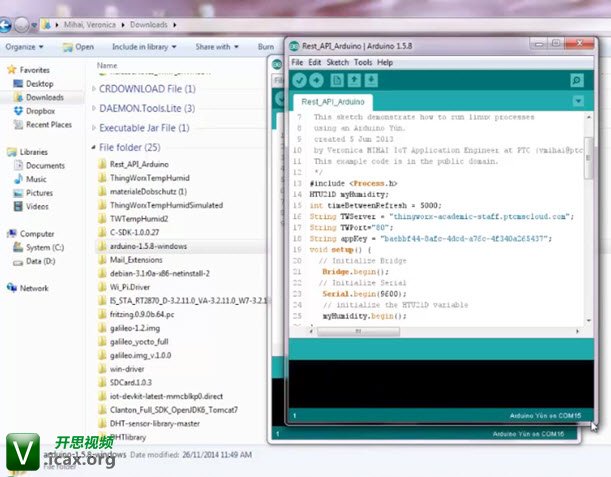Expand the CRDOWNLOAD File group

click(x=94, y=89)
